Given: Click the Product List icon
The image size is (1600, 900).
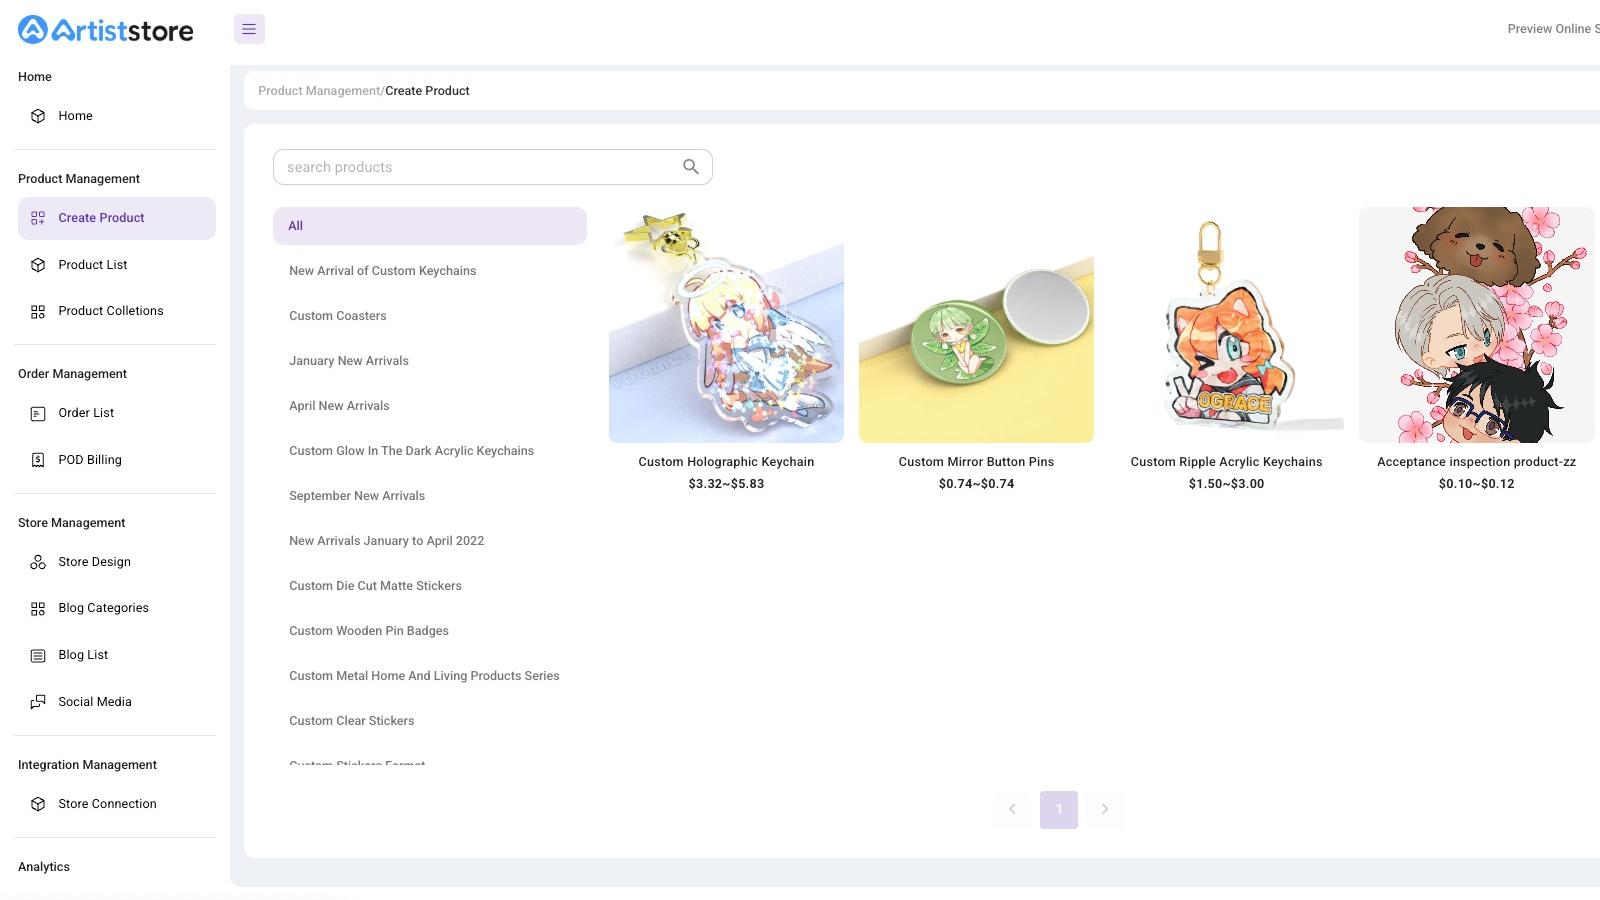Looking at the screenshot, I should click(x=37, y=264).
